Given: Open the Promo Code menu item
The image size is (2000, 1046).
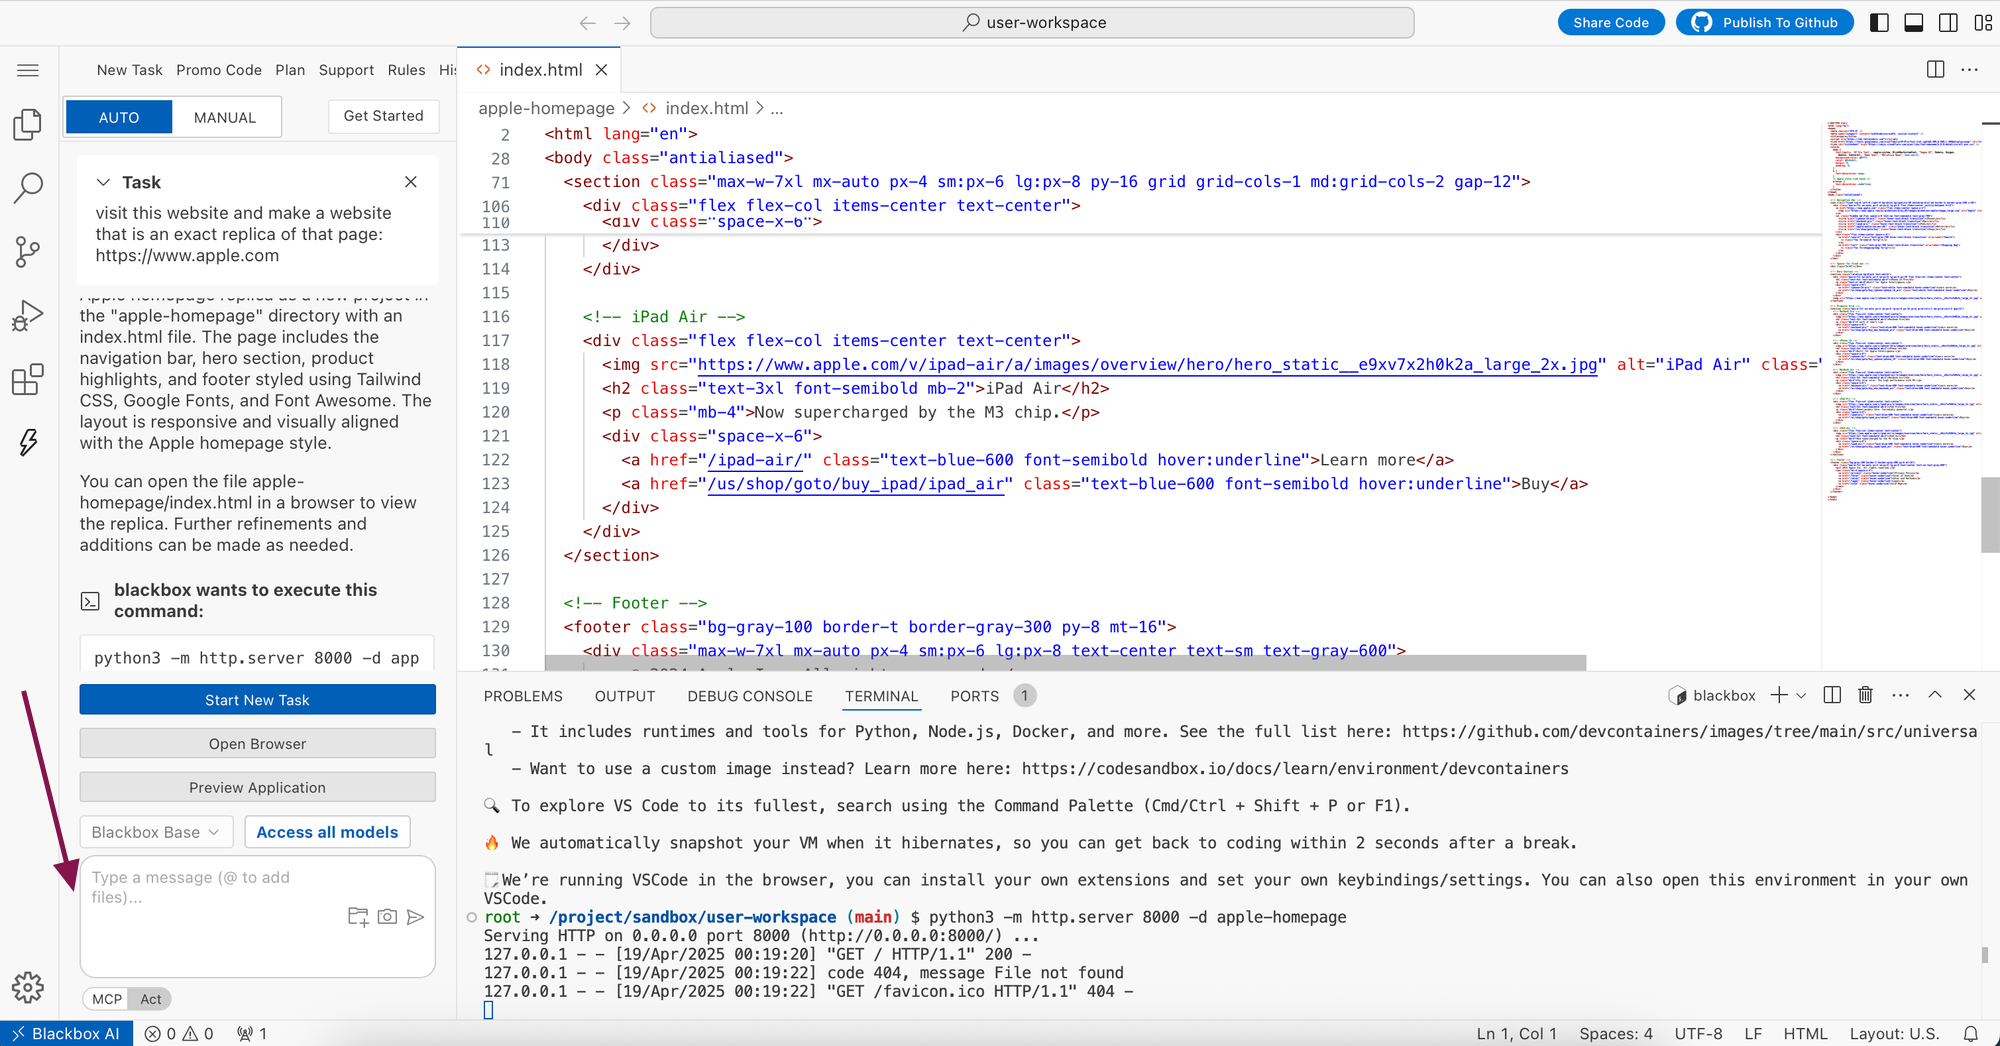Looking at the screenshot, I should 219,70.
